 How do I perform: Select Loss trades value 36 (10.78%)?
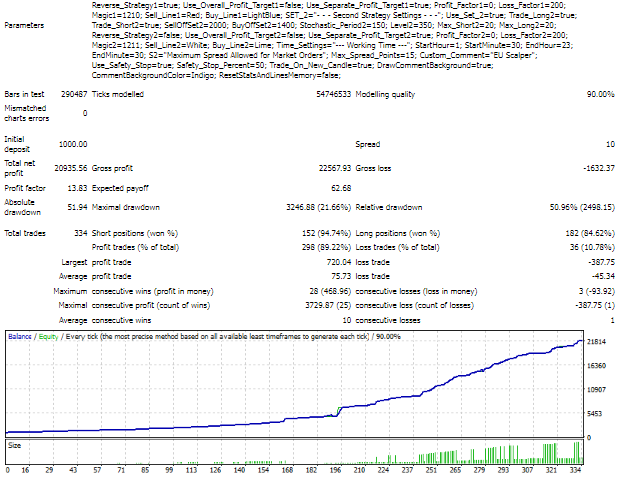592,247
